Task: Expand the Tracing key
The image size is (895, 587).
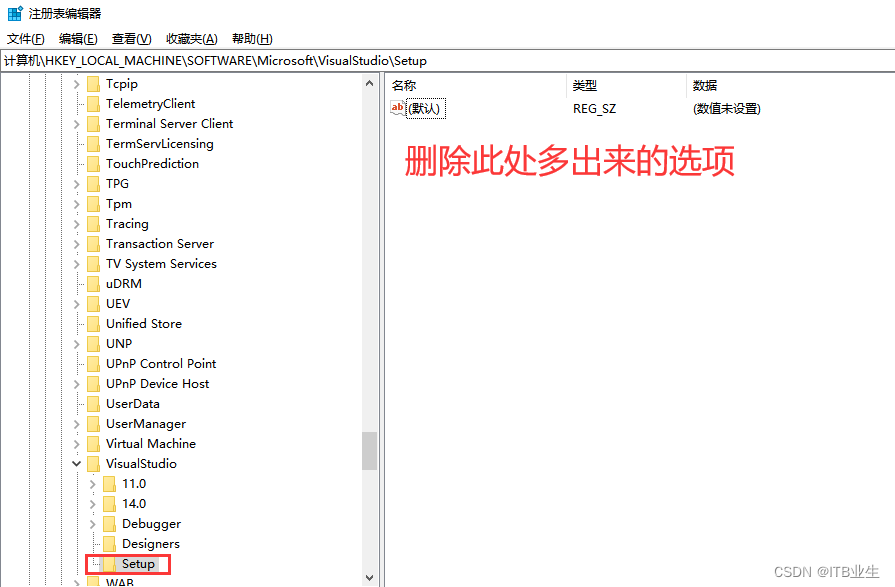Action: coord(76,224)
